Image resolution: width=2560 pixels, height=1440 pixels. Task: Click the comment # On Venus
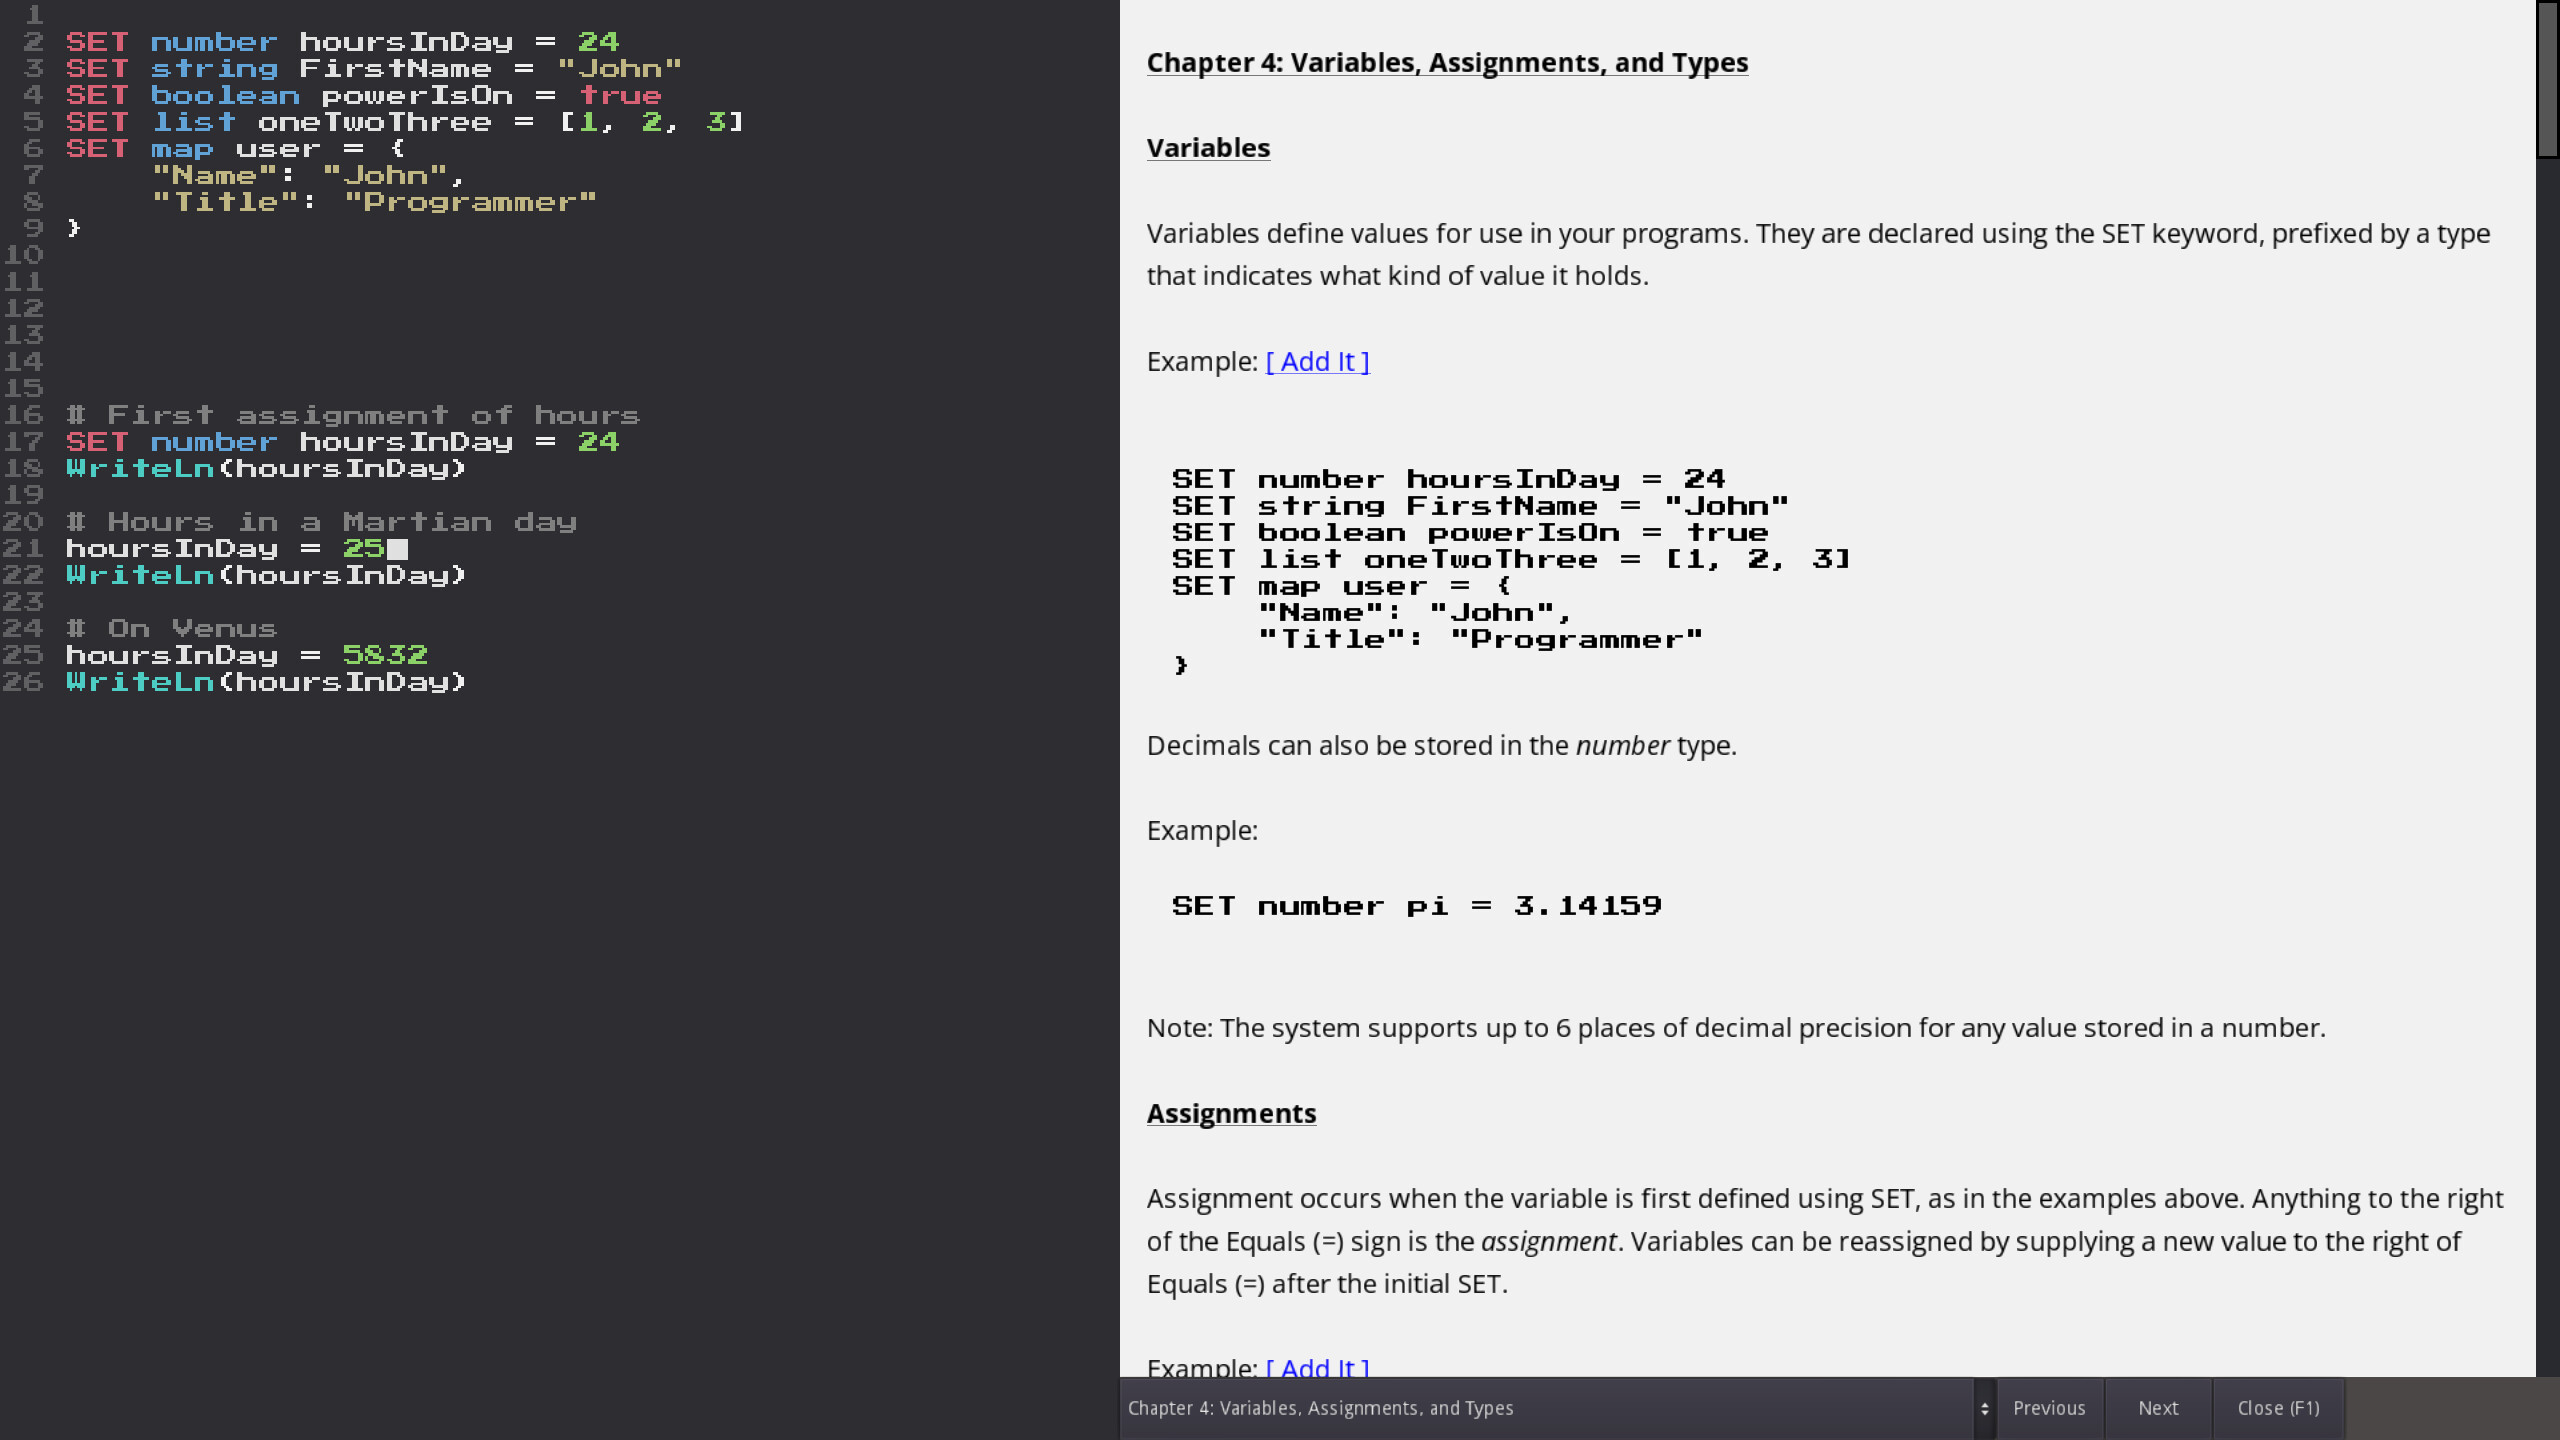coord(170,628)
